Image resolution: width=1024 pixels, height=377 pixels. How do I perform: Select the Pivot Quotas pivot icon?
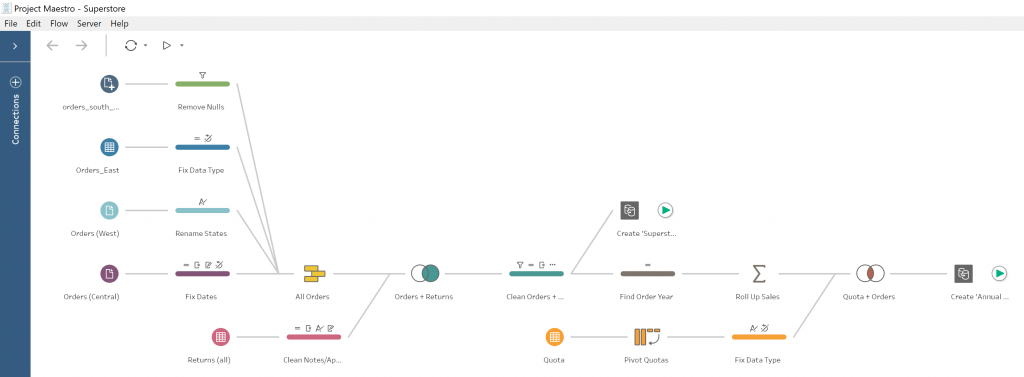pyautogui.click(x=647, y=337)
